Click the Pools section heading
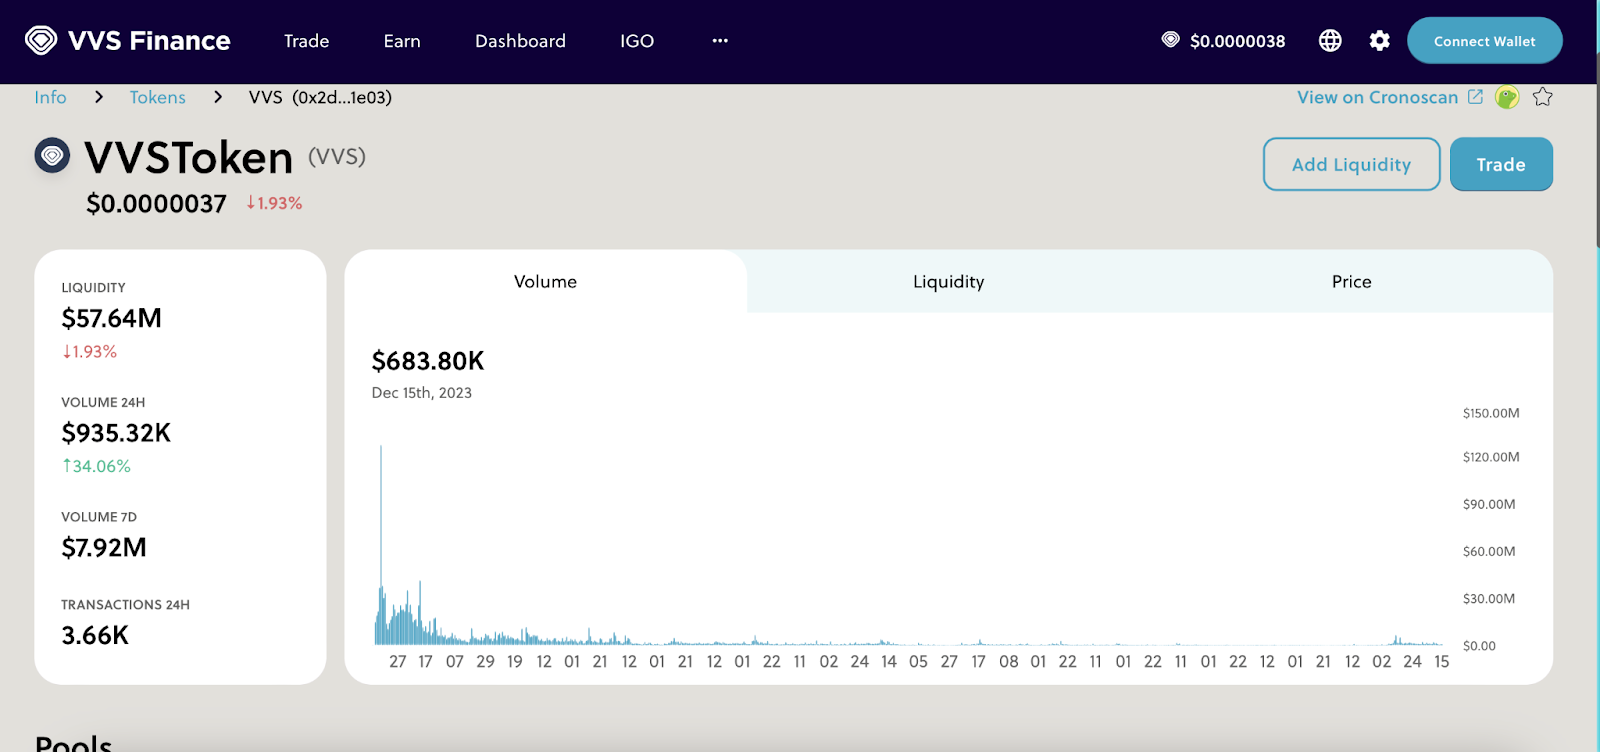Screen dimensions: 1600x752 73,742
